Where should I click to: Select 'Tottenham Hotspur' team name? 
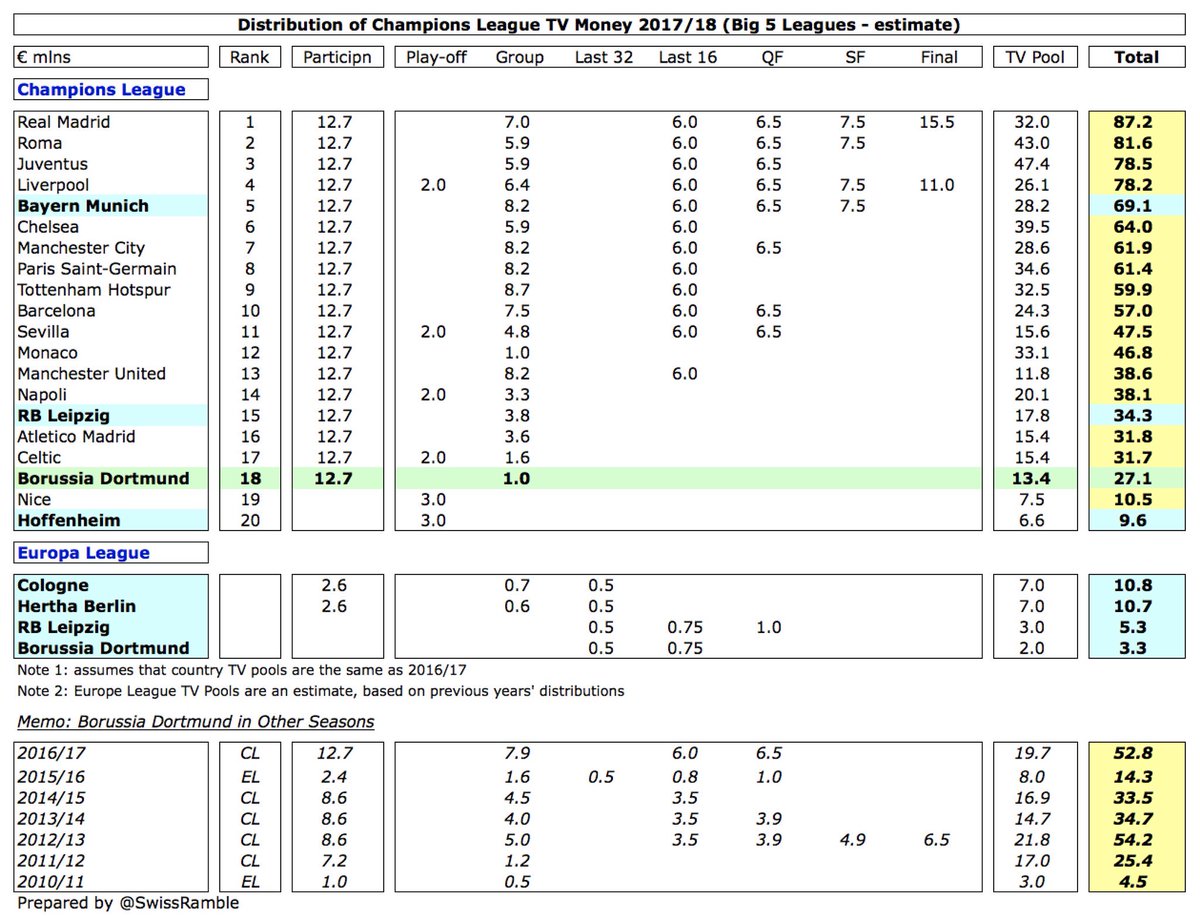[x=94, y=290]
